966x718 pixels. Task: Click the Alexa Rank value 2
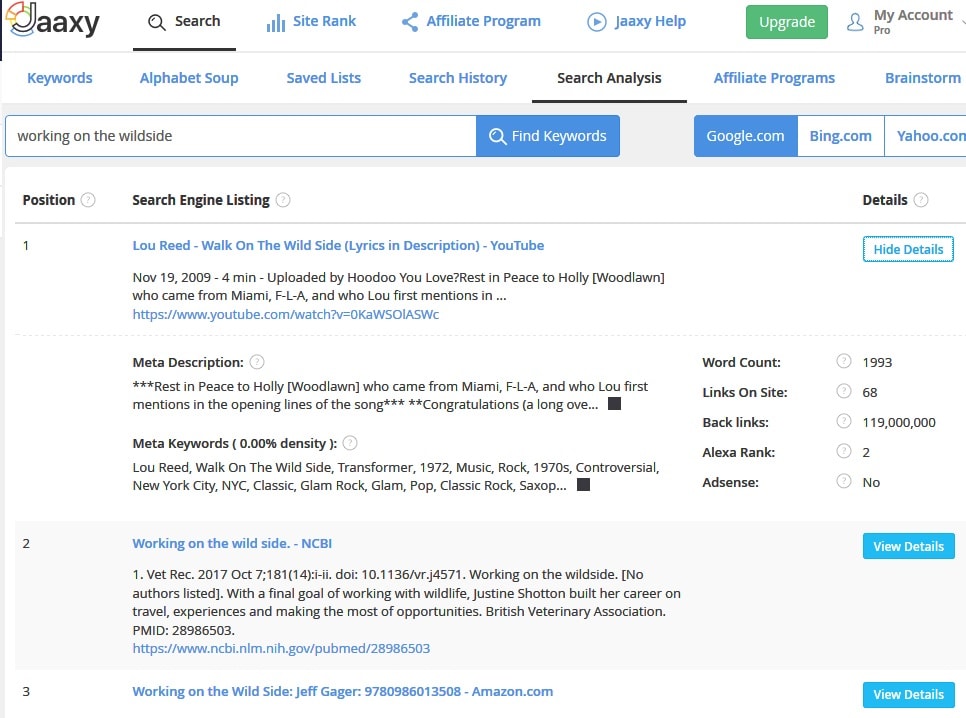(x=866, y=452)
